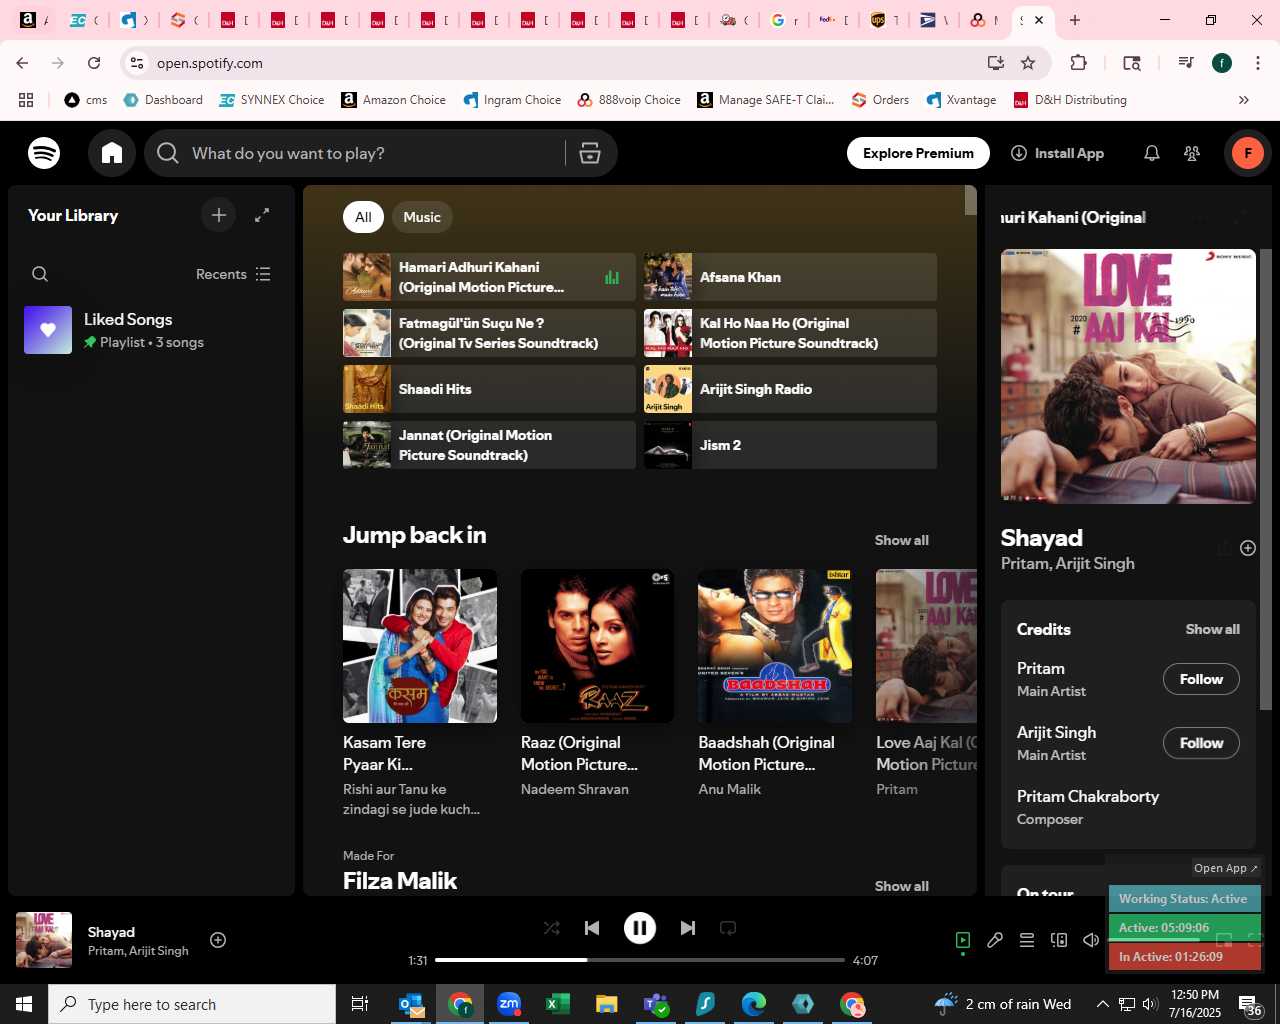Click the What do you want to play field

372,153
